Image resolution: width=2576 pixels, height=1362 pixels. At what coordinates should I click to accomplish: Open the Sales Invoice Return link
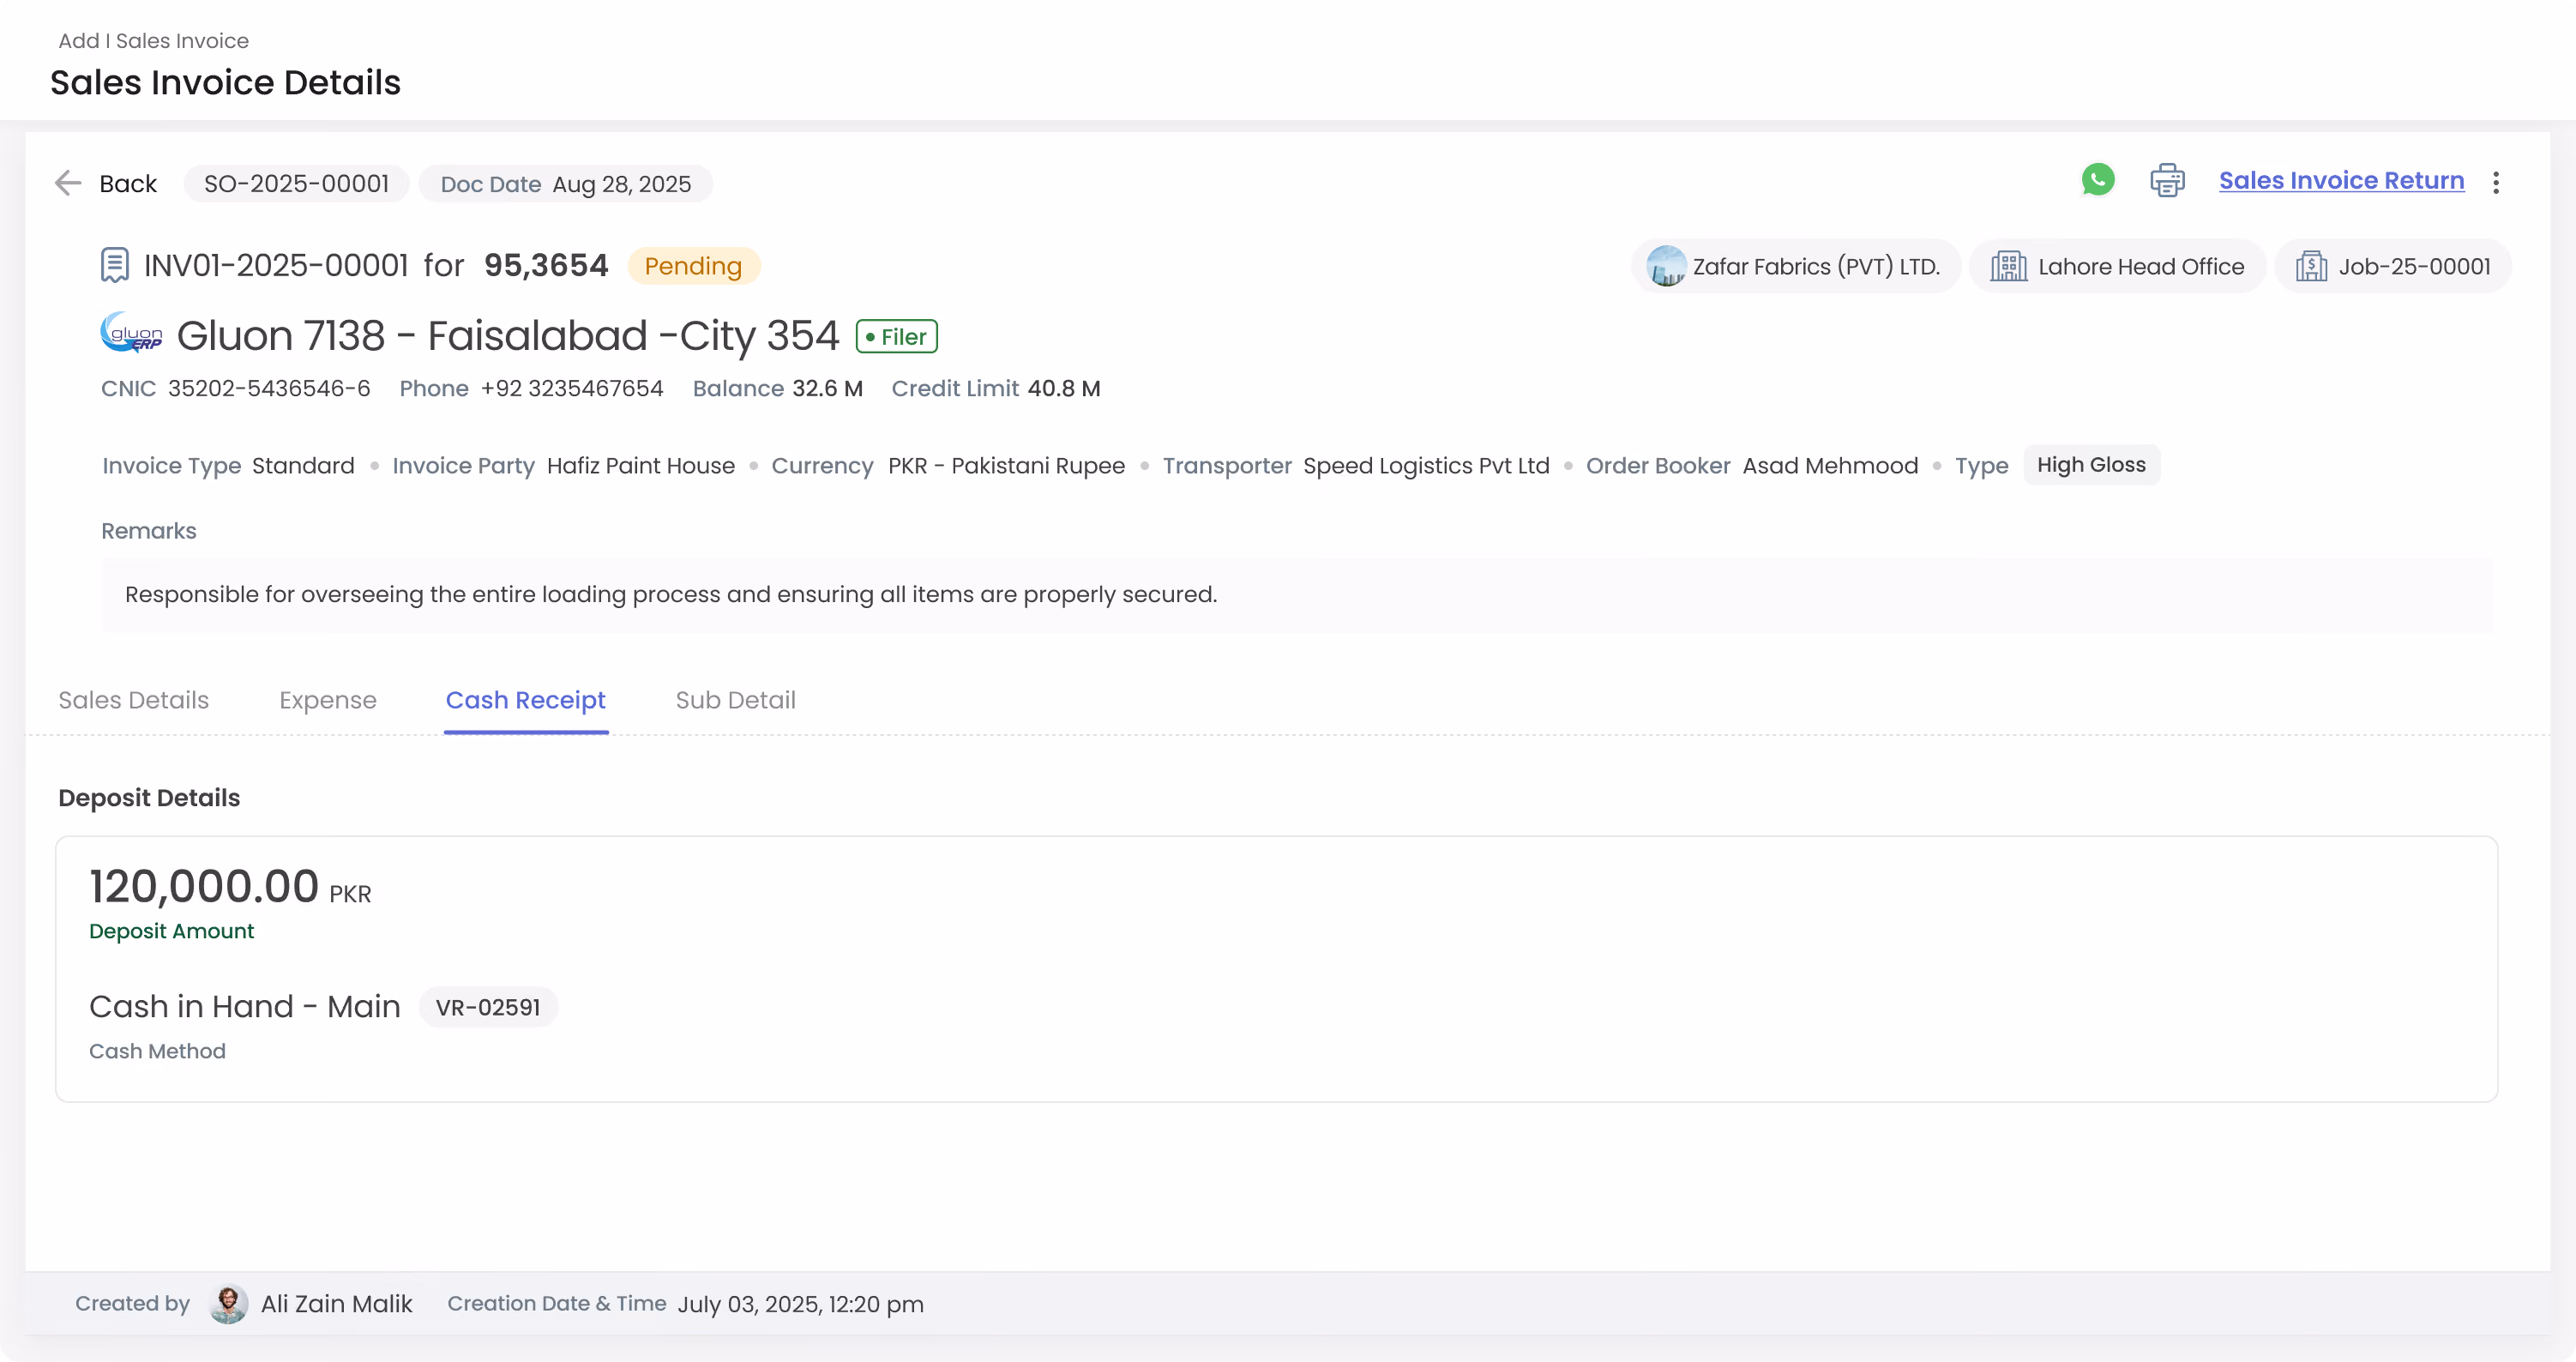(2341, 181)
